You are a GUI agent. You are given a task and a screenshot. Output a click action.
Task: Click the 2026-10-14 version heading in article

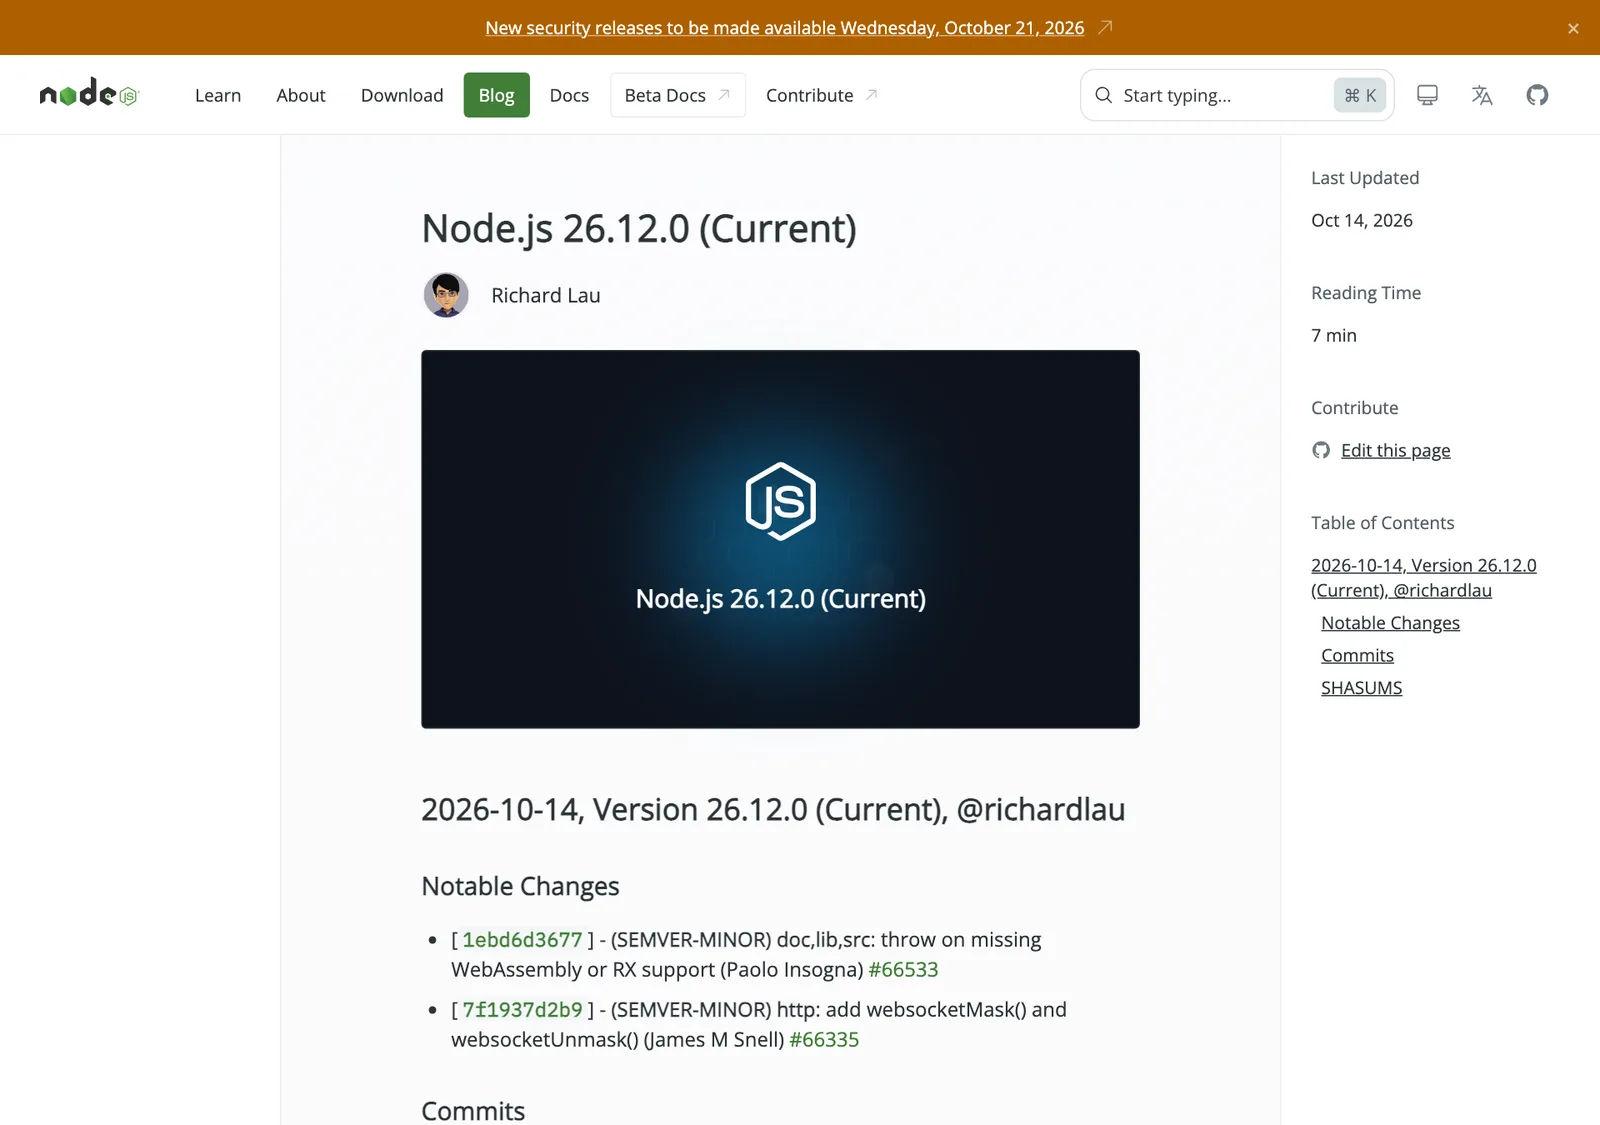[773, 809]
